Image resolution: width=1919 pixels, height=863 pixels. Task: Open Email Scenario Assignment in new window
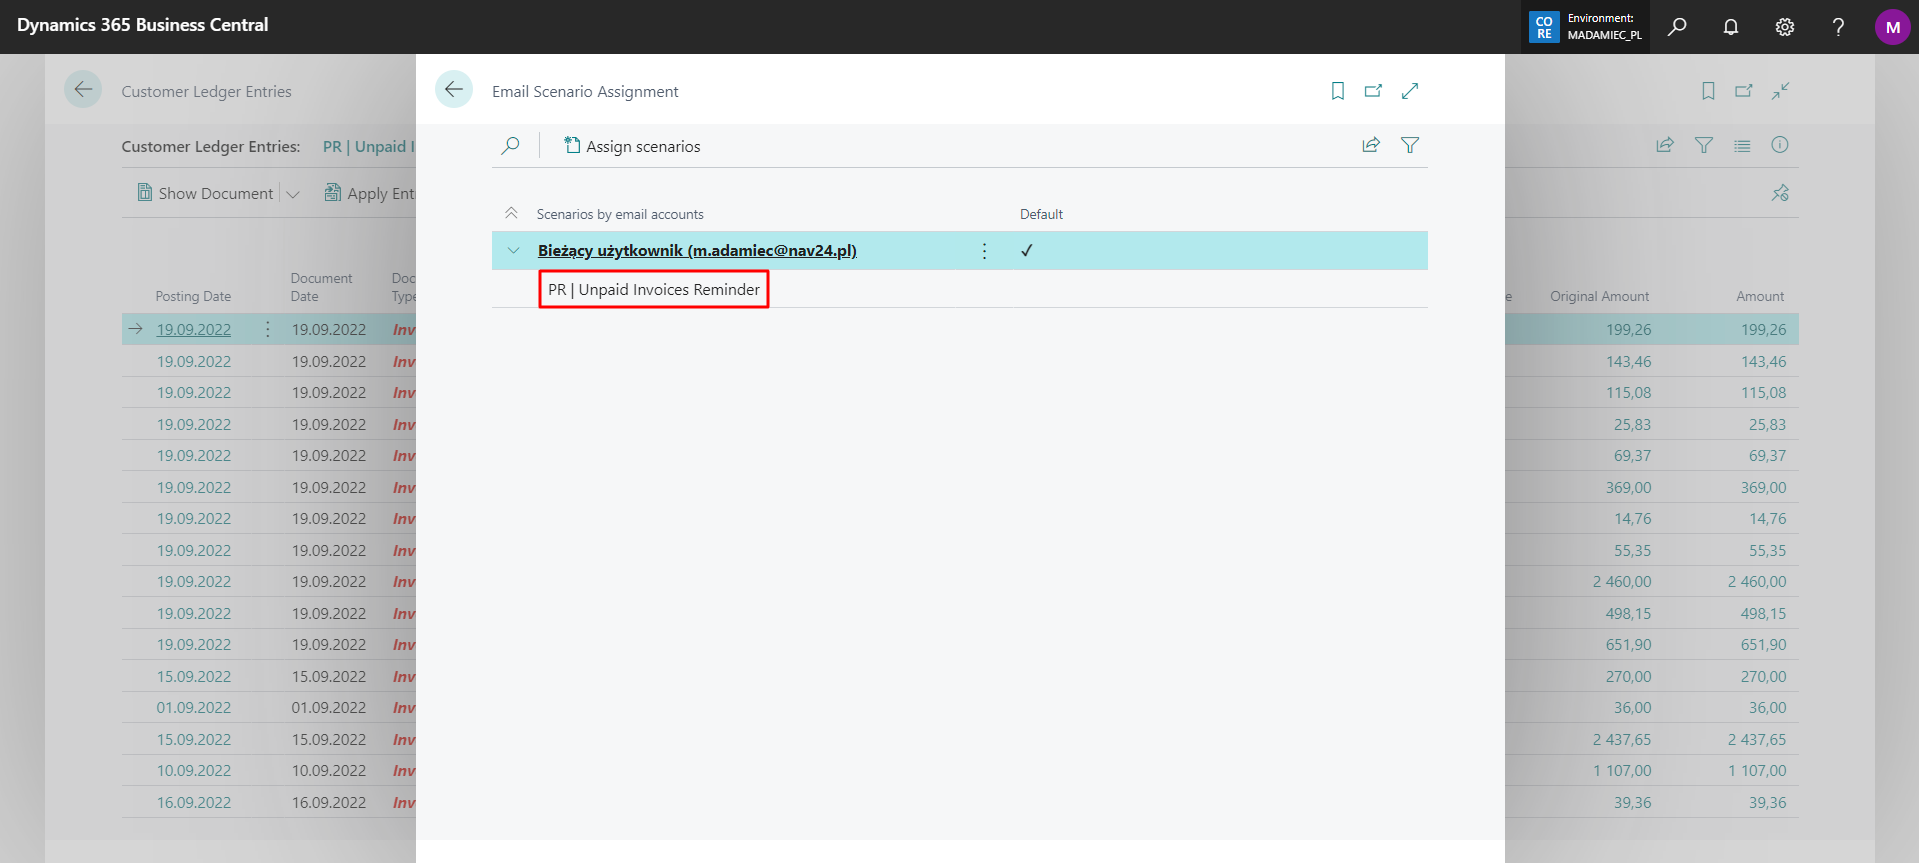[1373, 91]
